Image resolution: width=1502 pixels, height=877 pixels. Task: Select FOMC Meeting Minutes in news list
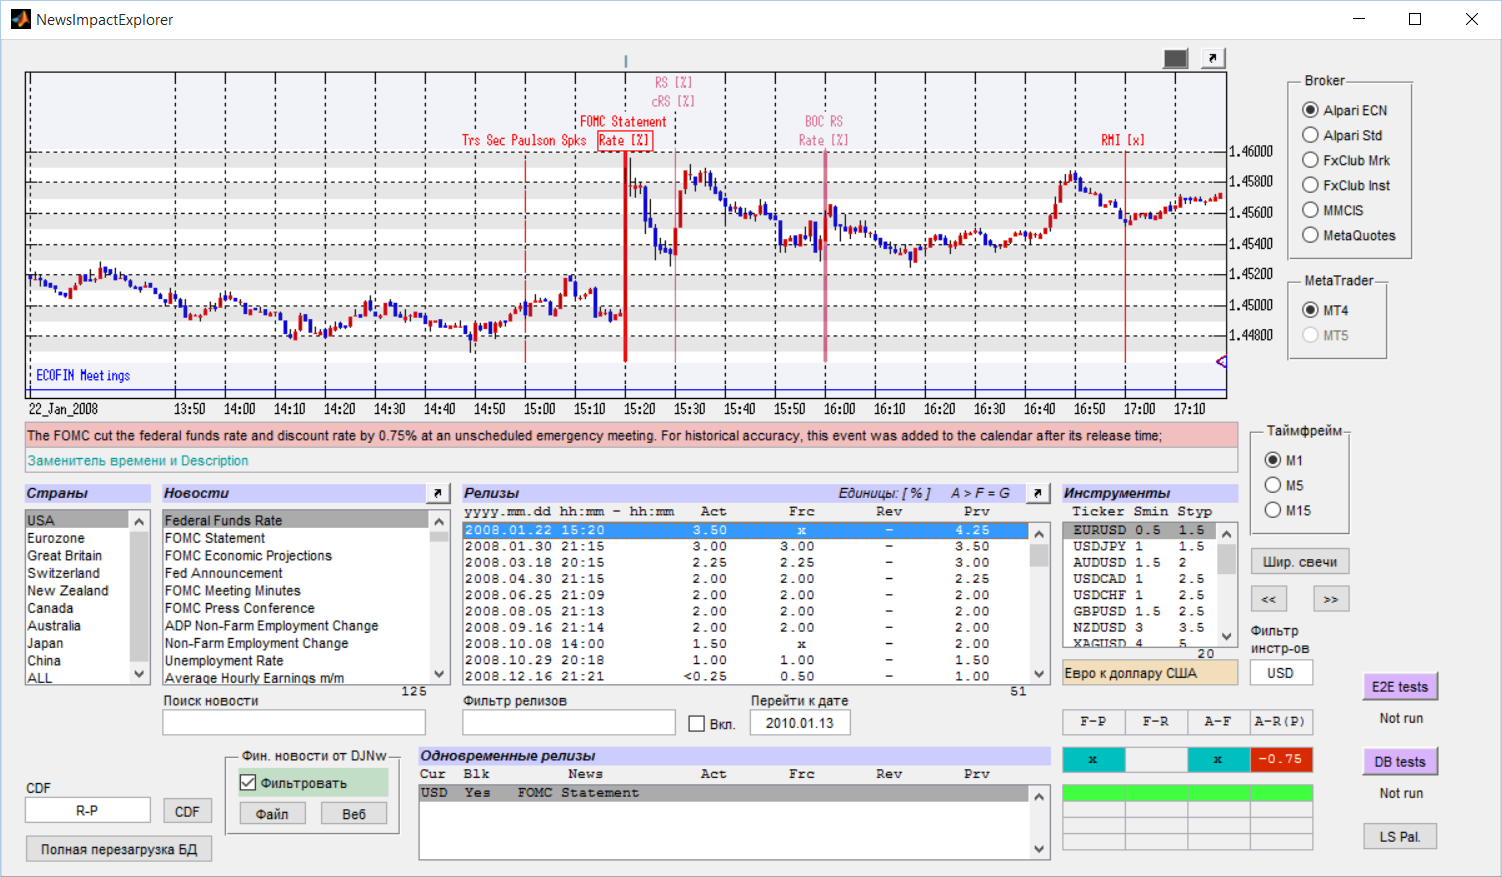coord(232,591)
